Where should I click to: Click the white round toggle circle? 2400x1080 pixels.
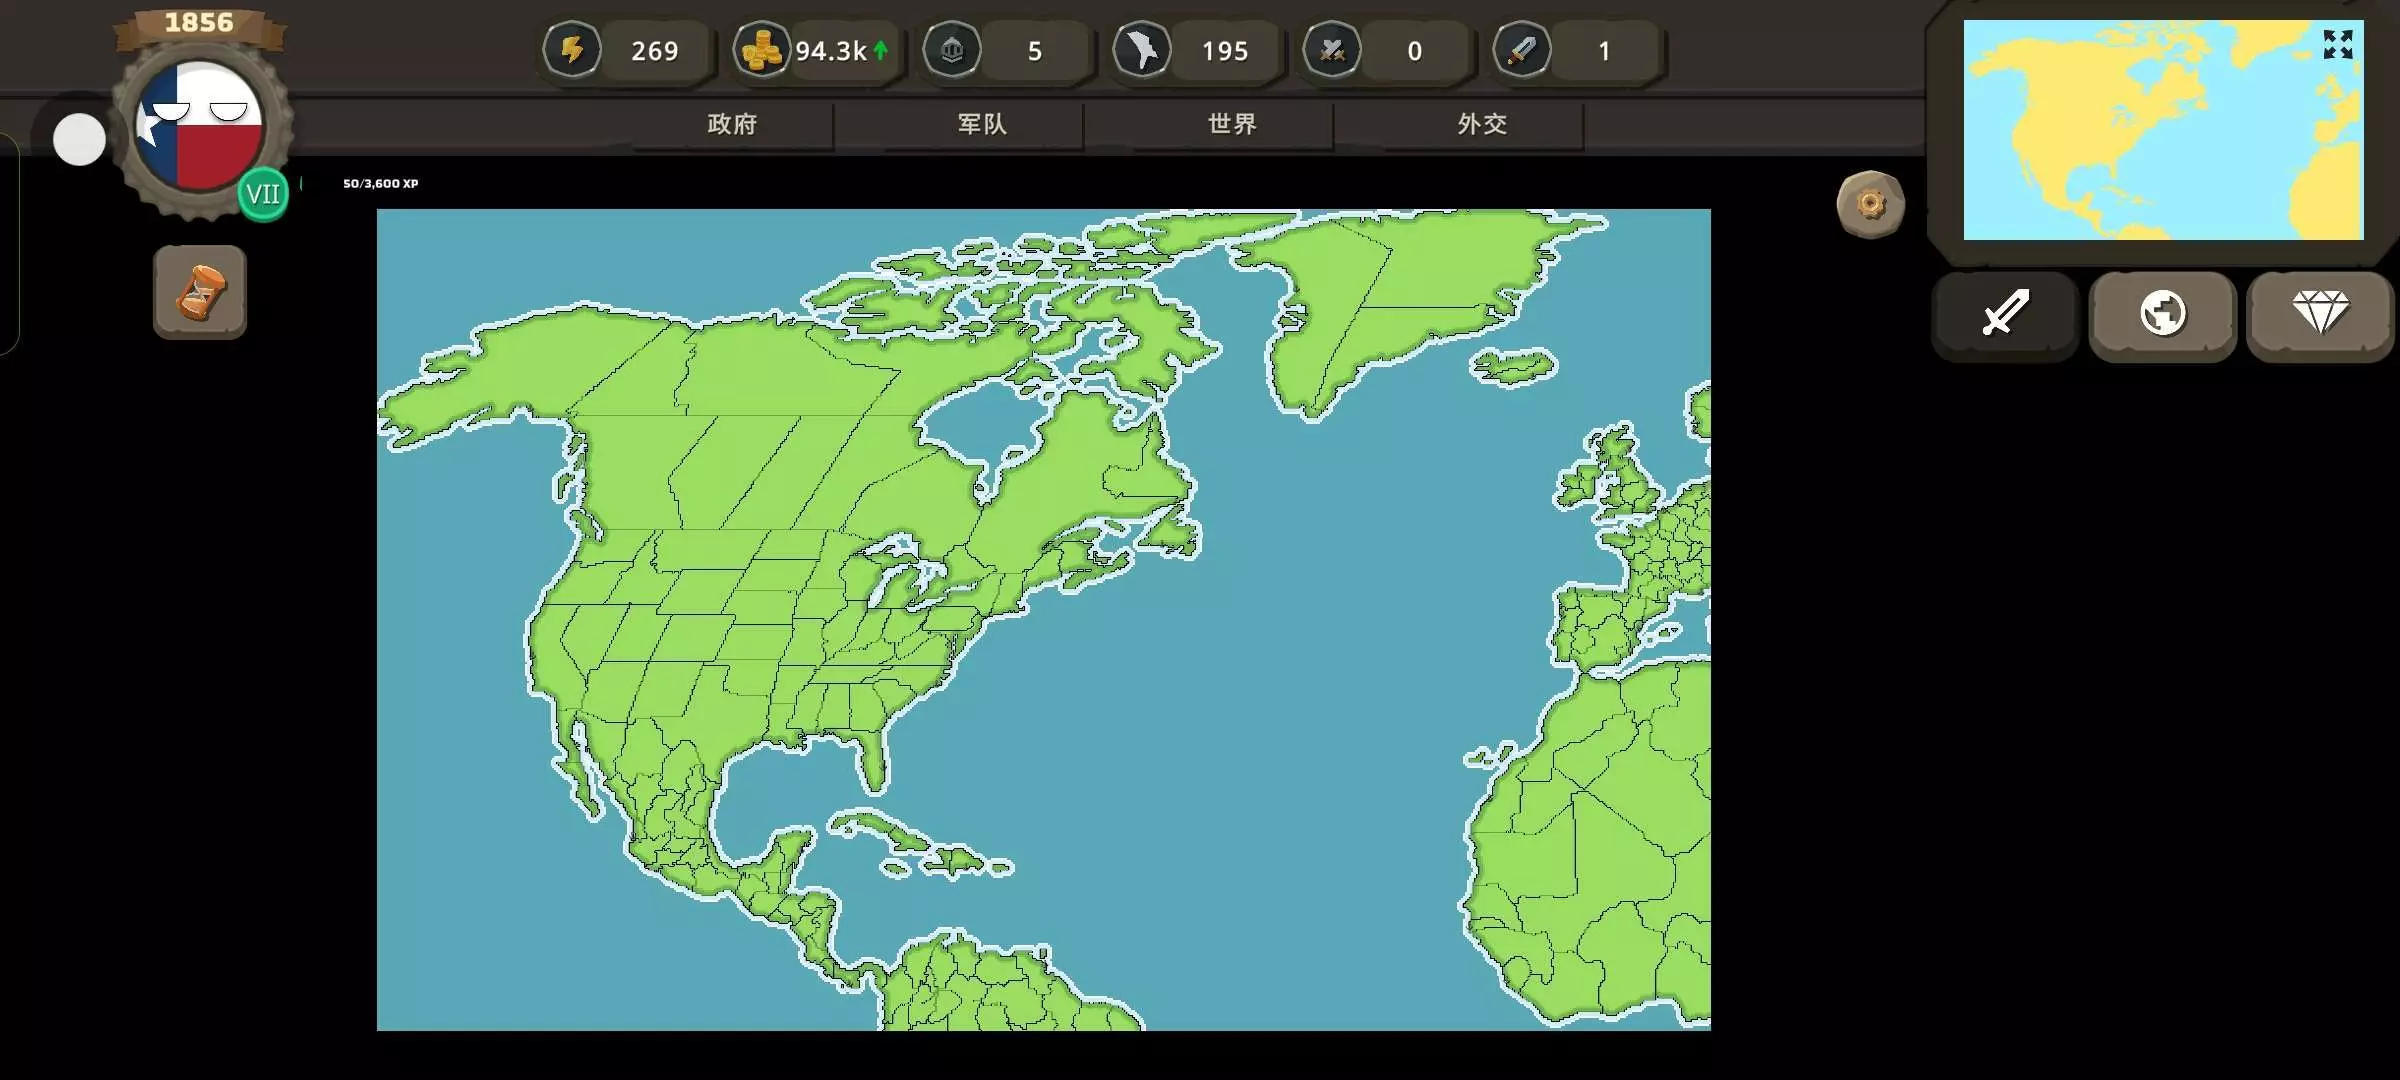(79, 139)
